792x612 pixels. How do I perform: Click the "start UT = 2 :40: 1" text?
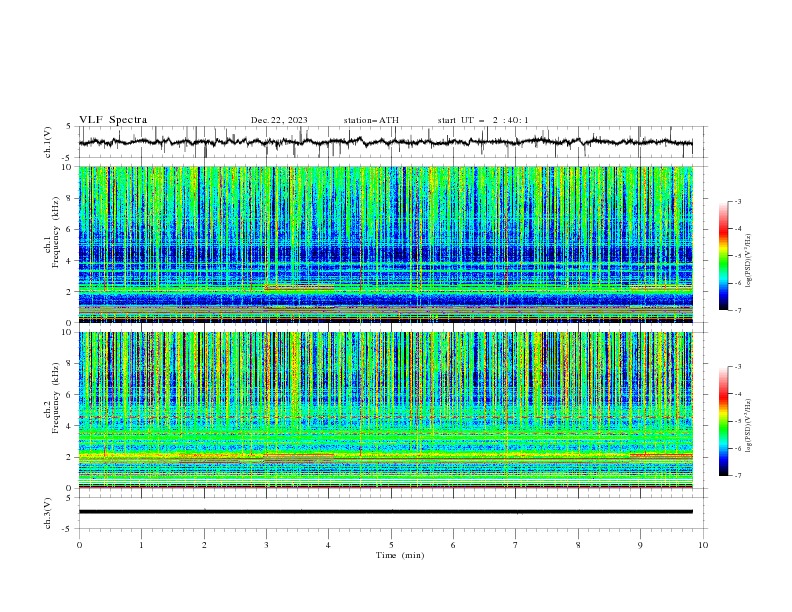483,120
